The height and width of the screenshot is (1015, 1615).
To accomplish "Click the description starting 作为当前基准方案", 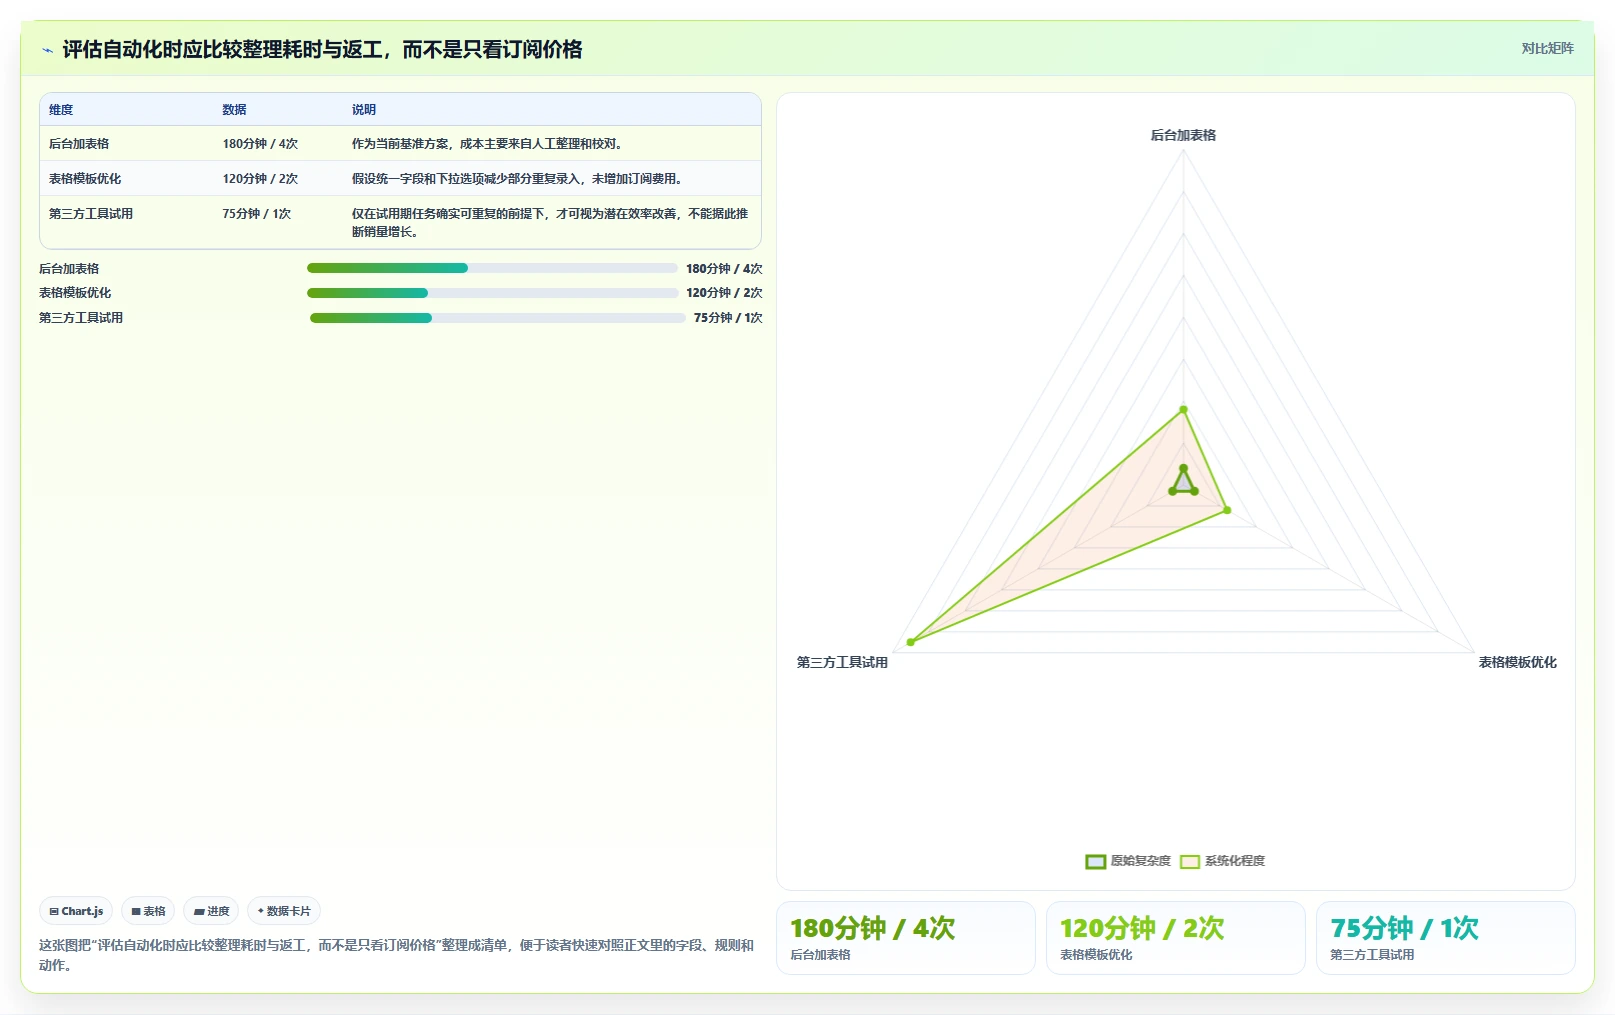I will [489, 144].
